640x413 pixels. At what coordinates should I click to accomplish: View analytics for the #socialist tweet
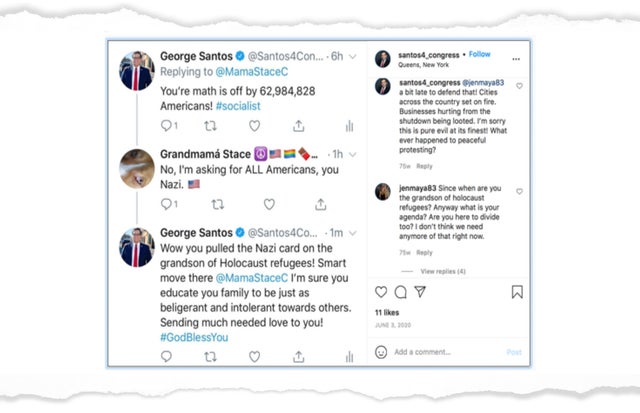(349, 126)
